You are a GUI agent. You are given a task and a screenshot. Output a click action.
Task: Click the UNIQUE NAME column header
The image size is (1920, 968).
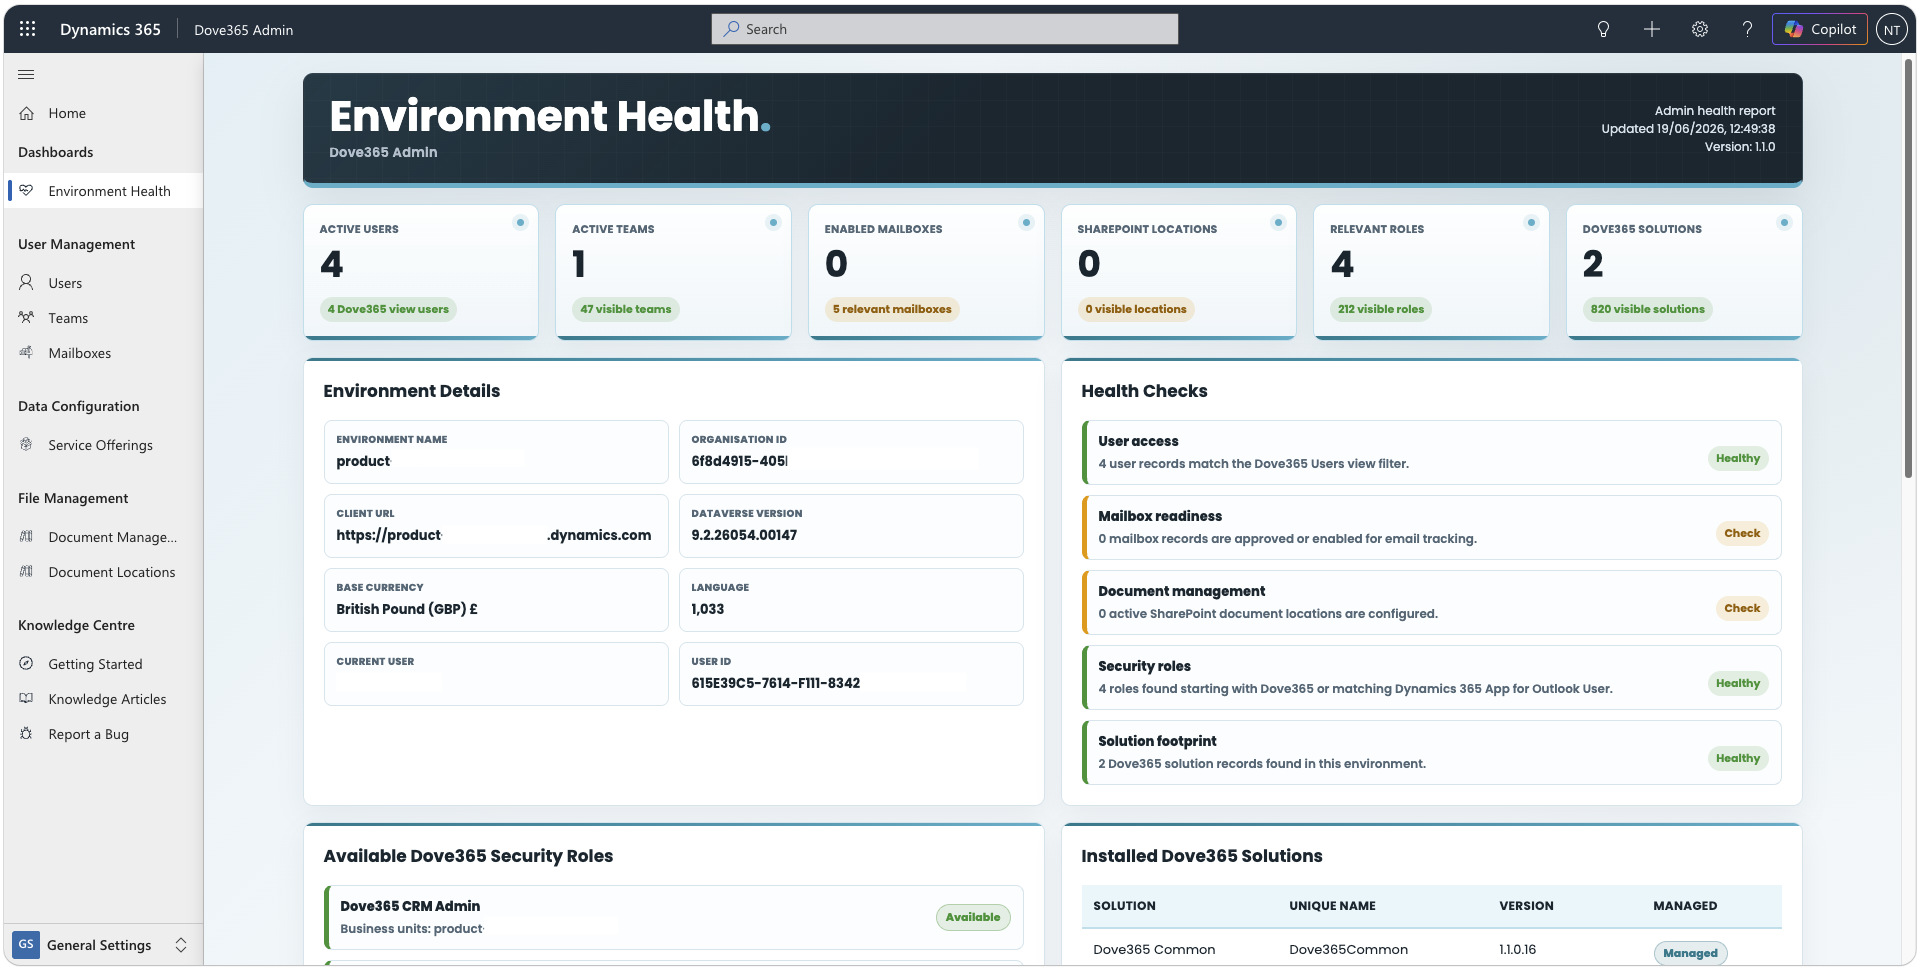(1332, 906)
